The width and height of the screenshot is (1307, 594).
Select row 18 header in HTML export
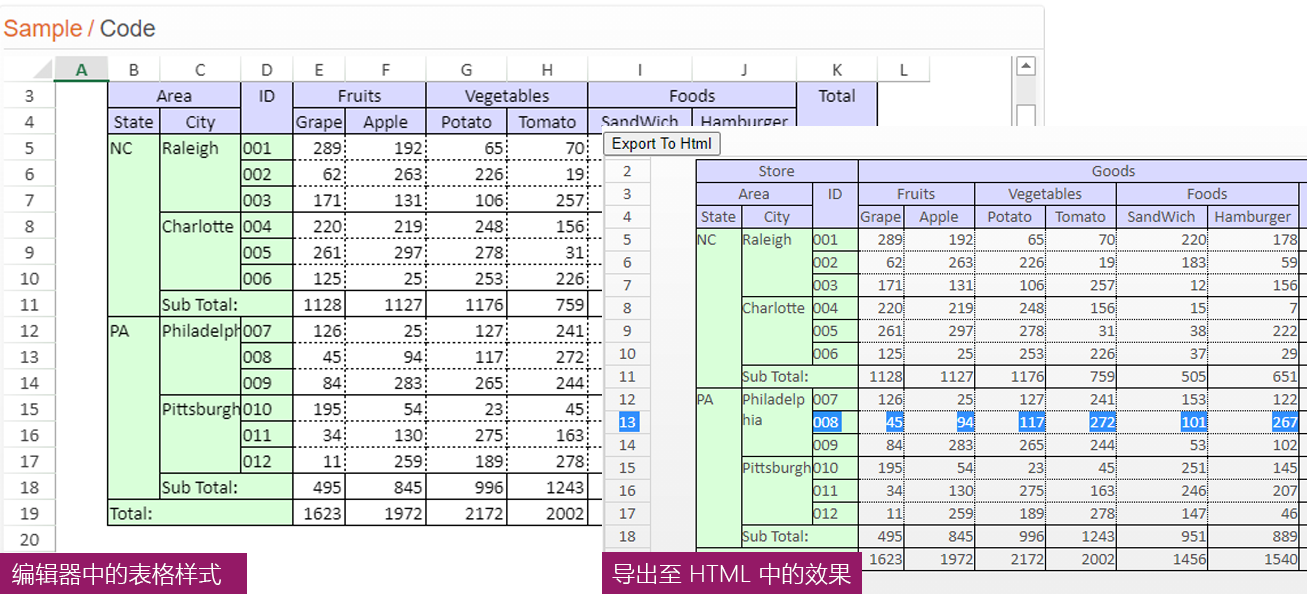coord(627,536)
